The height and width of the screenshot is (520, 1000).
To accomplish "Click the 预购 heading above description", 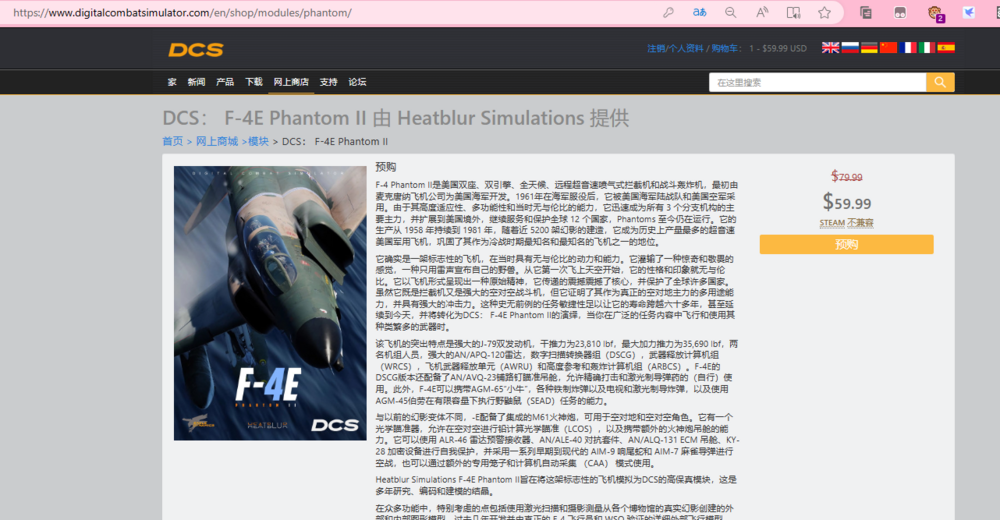I will coord(386,167).
